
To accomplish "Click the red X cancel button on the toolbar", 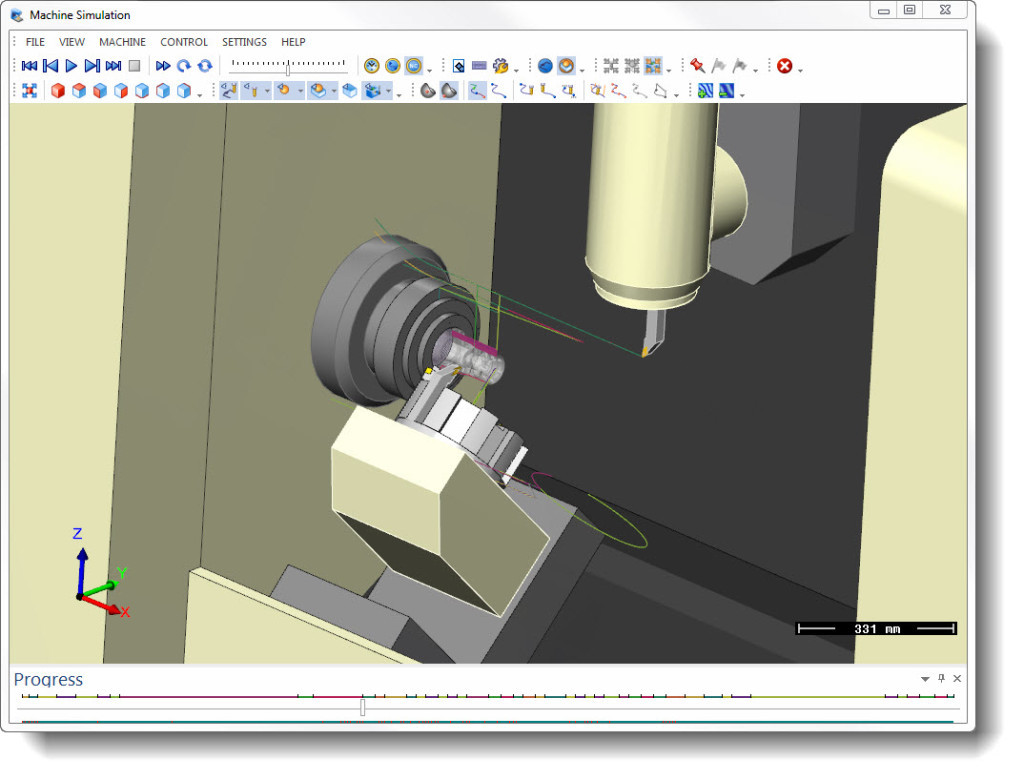I will 786,66.
